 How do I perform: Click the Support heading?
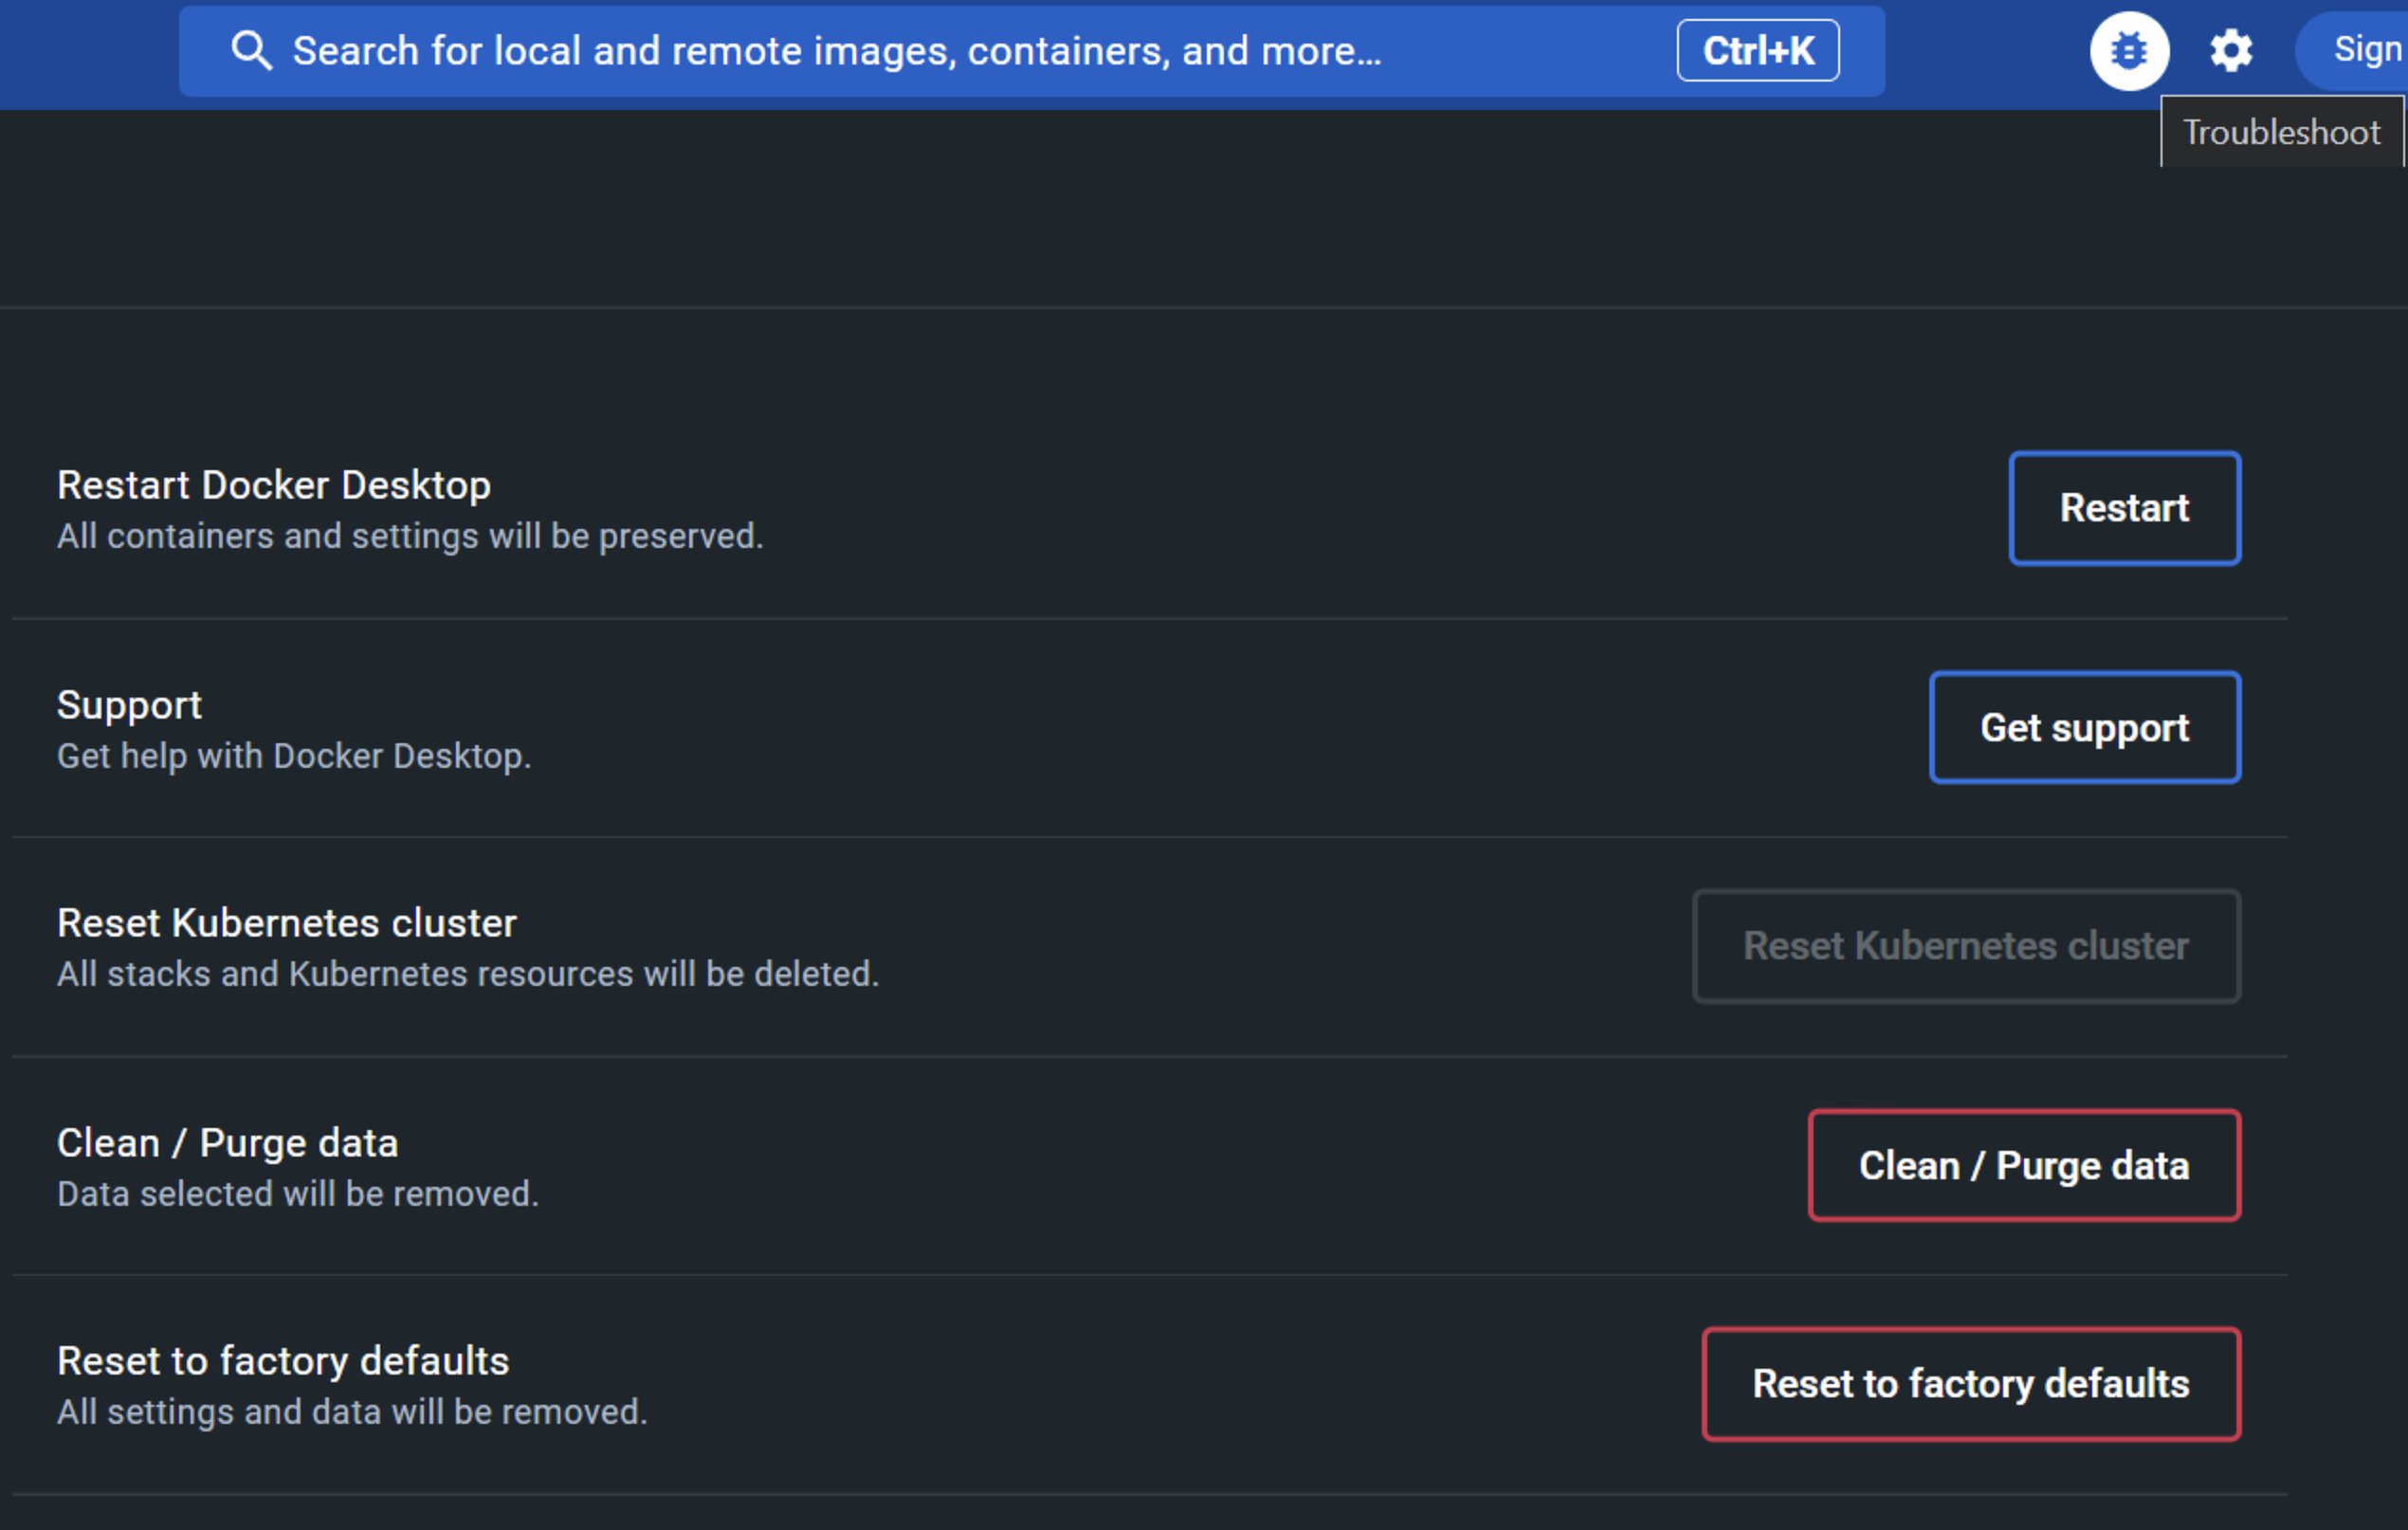pos(129,705)
